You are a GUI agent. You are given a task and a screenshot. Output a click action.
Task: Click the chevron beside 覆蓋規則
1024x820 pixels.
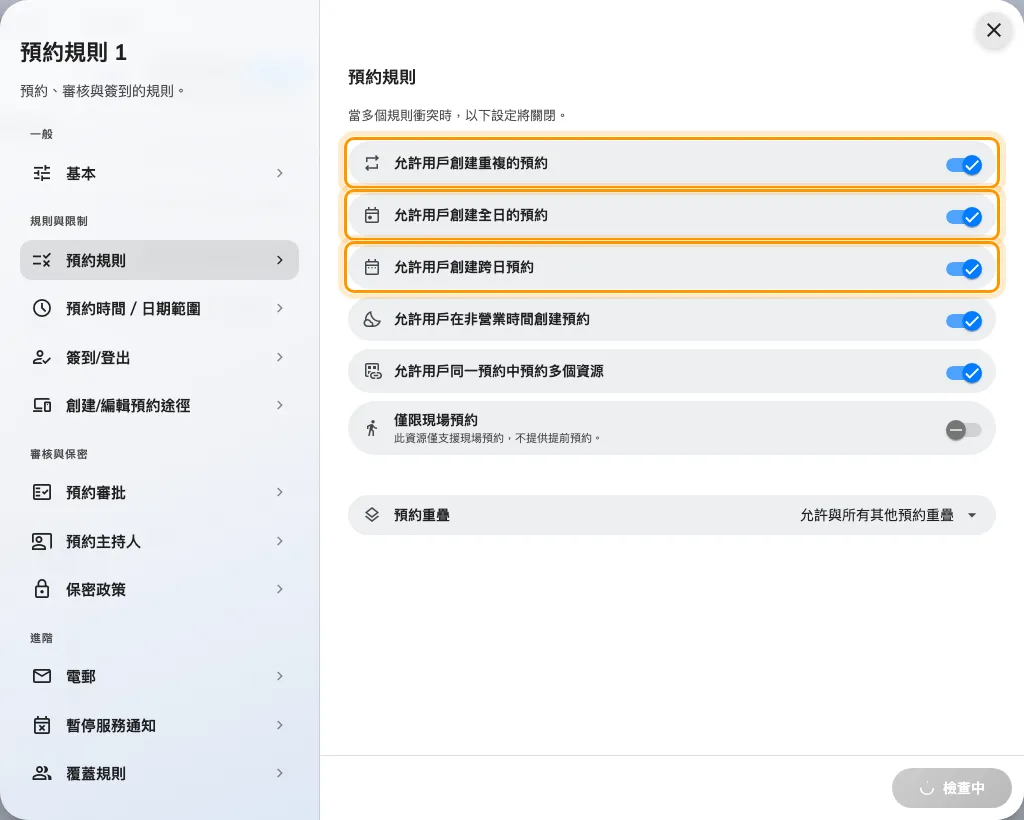click(x=280, y=773)
